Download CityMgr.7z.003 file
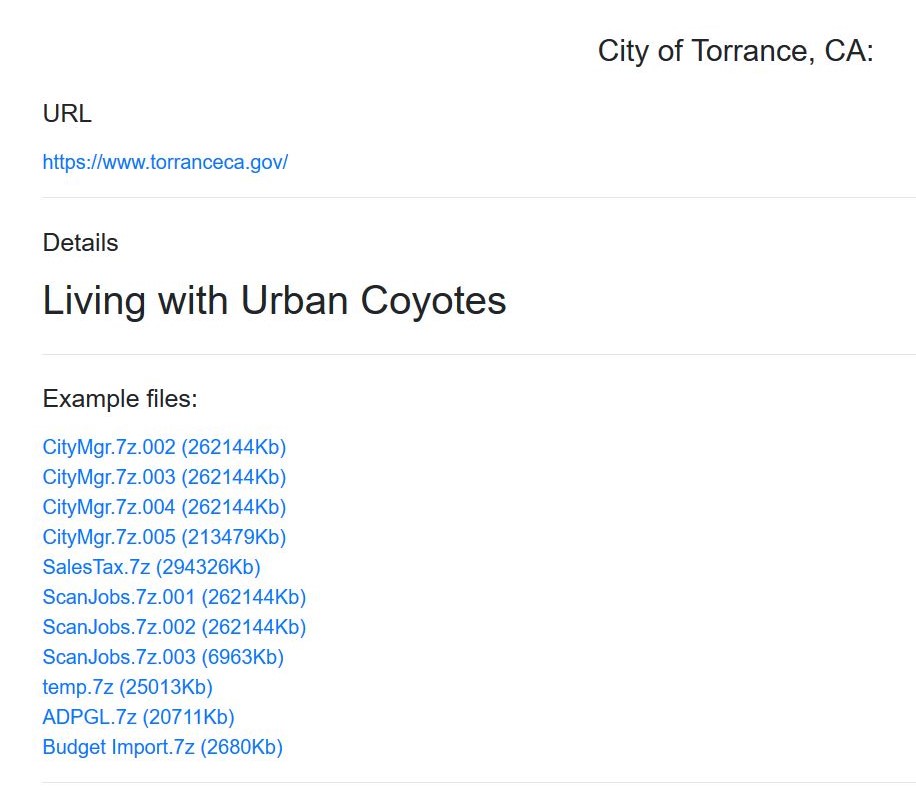 pos(164,477)
